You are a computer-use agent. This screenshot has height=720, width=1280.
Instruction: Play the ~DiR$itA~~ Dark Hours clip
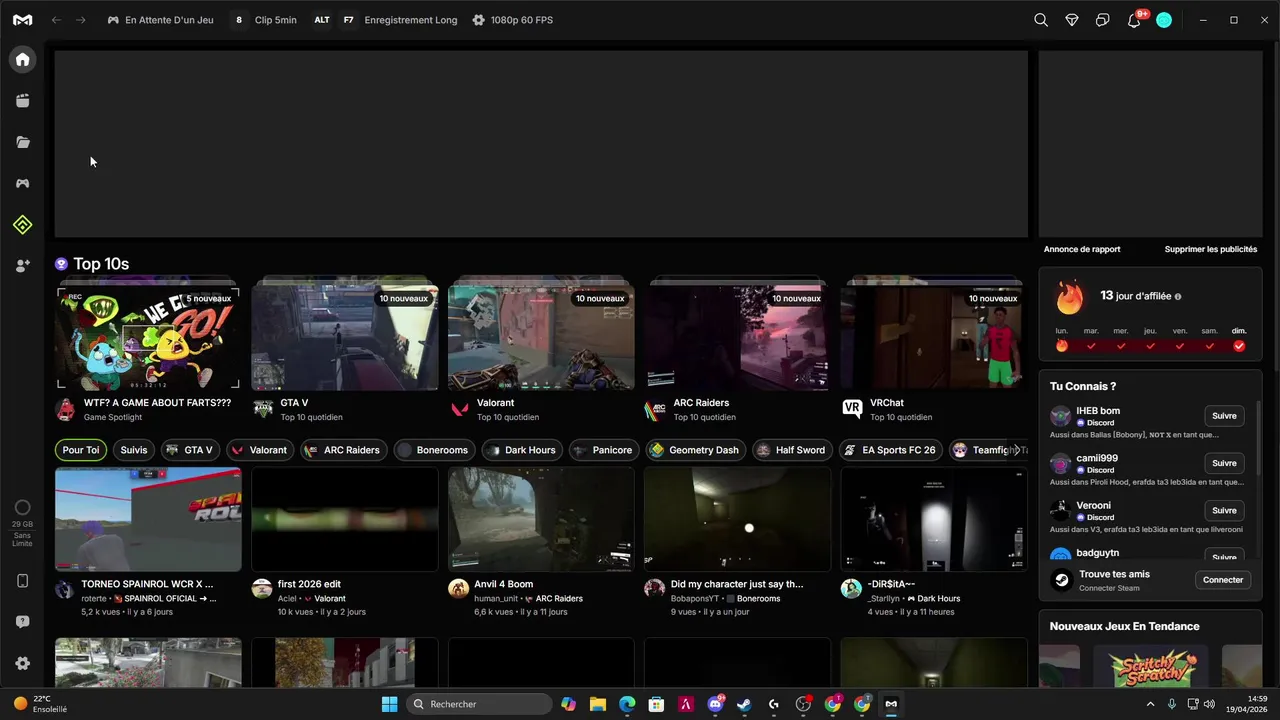click(x=934, y=519)
